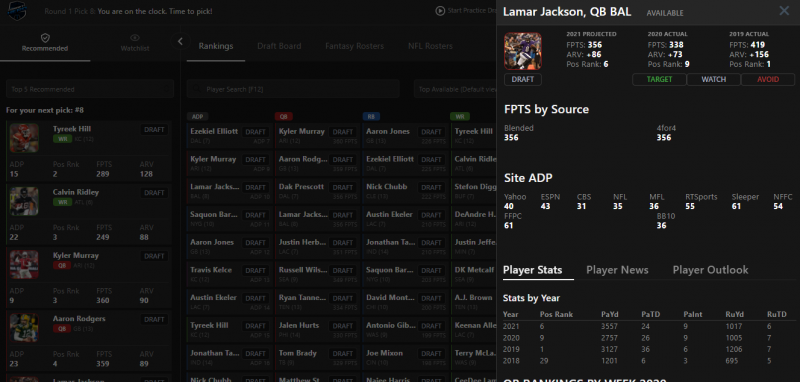Click Tyreek Hill's photo in Recommended
This screenshot has width=800, height=382.
tap(24, 138)
